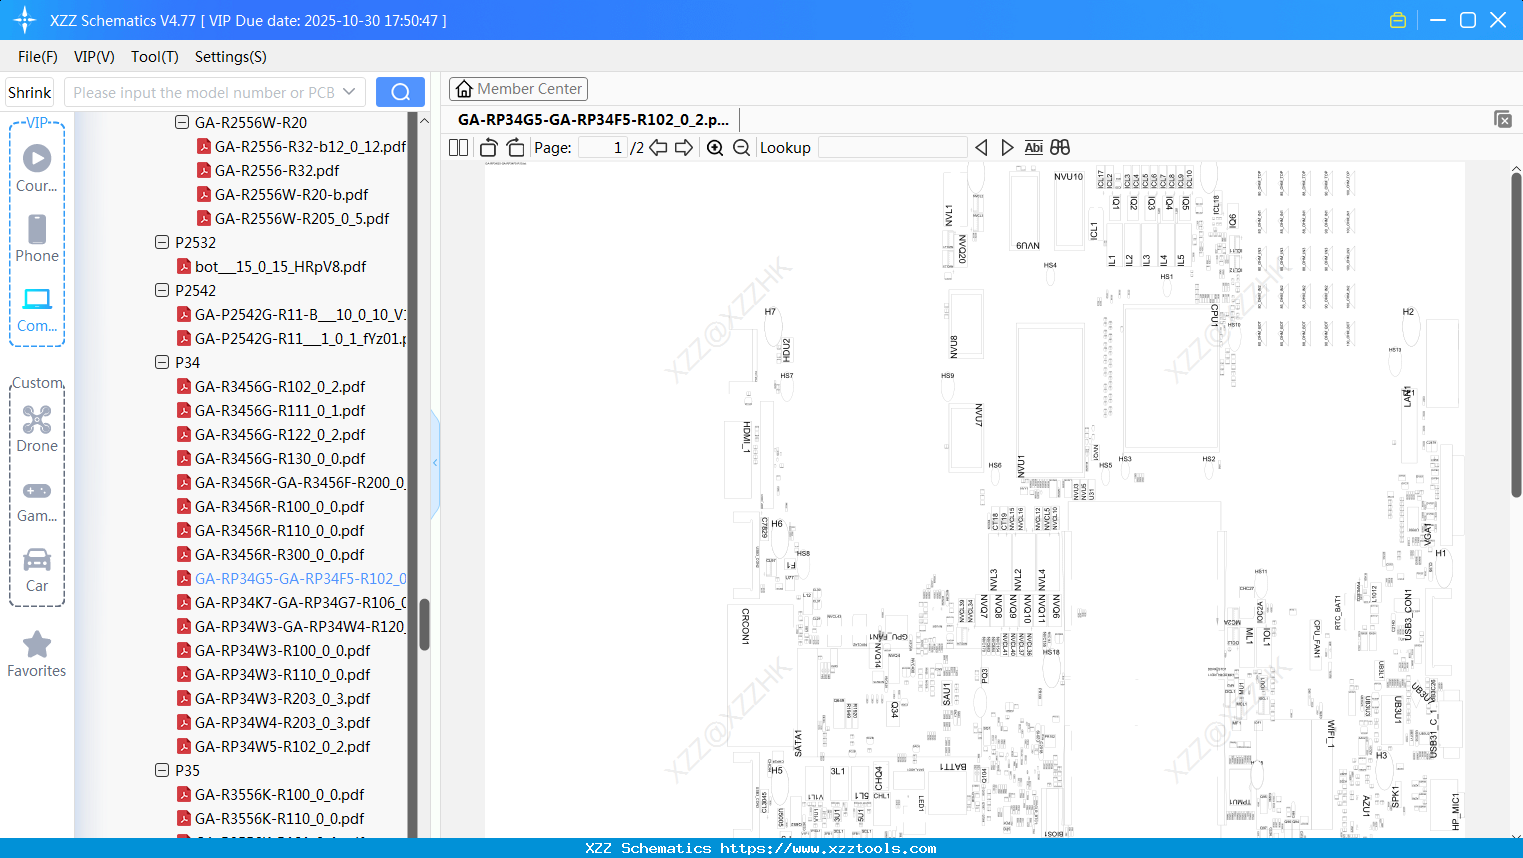Zoom out of the schematic
The height and width of the screenshot is (858, 1523).
(x=741, y=148)
